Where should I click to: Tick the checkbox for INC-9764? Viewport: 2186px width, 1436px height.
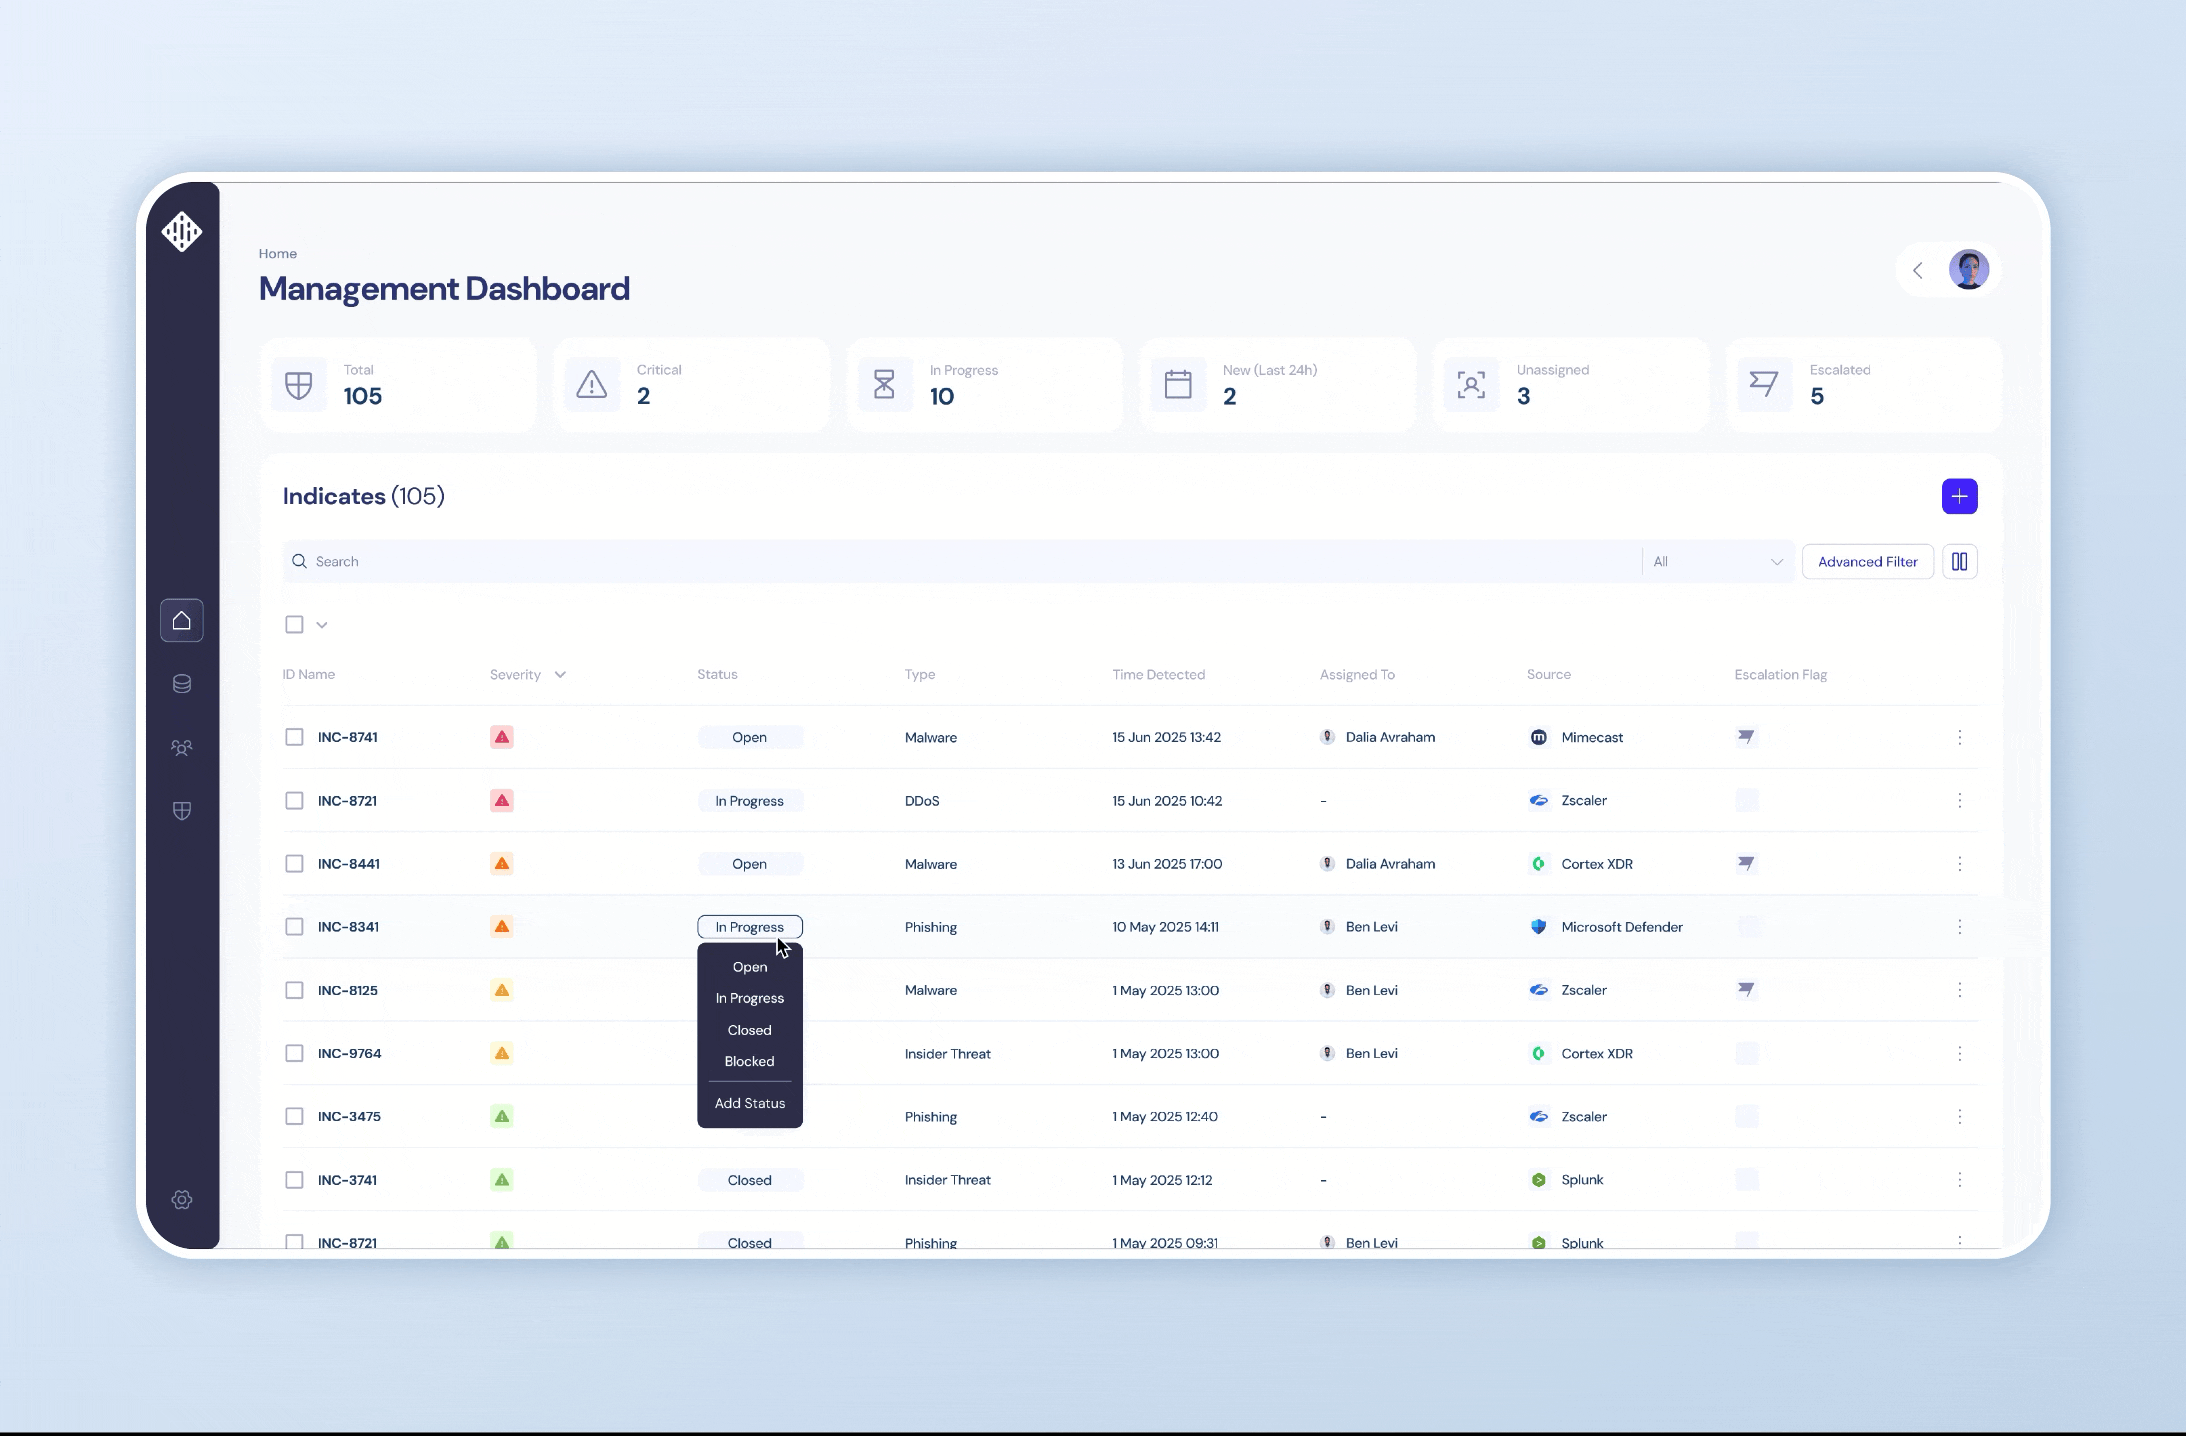(294, 1053)
